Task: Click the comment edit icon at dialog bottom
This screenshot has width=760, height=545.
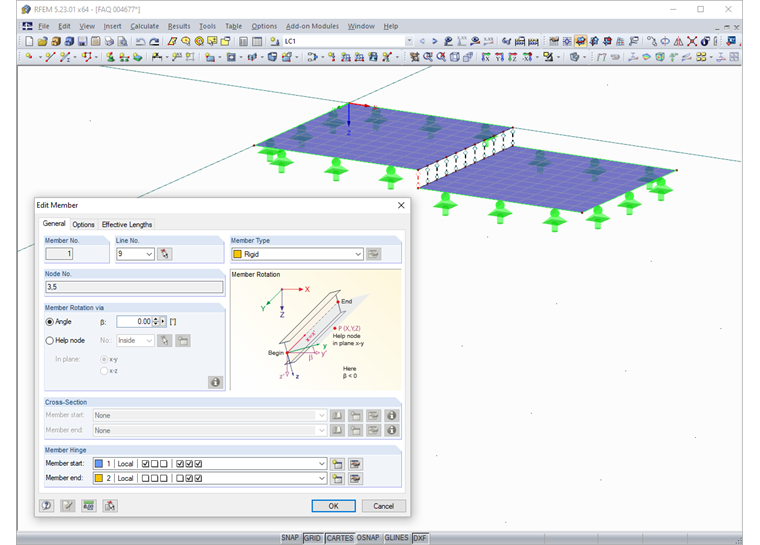Action: pos(68,506)
